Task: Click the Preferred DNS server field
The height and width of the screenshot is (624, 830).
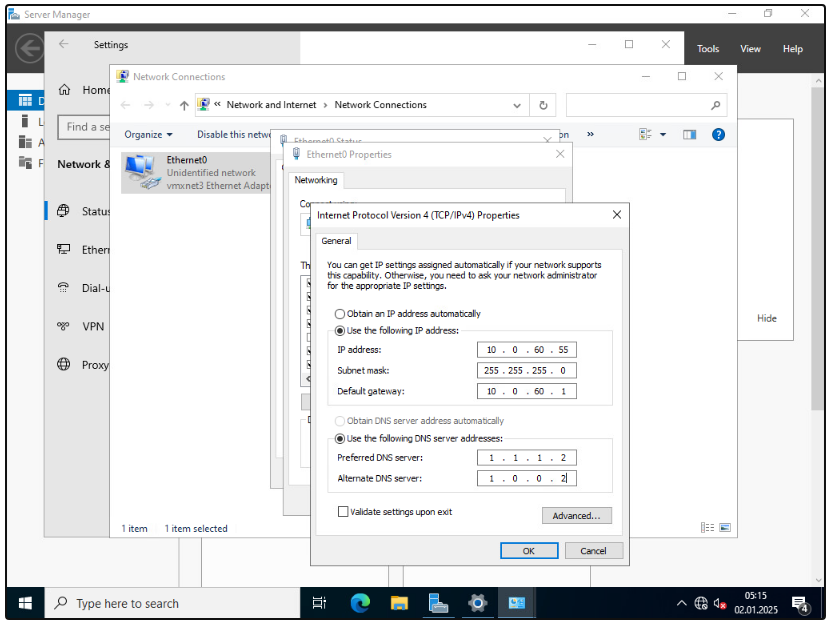Action: [527, 458]
